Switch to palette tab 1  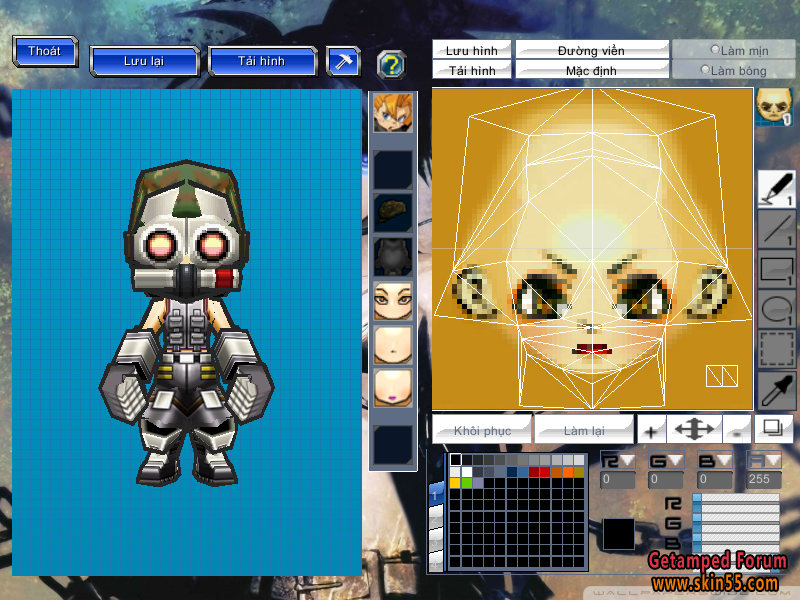[436, 494]
